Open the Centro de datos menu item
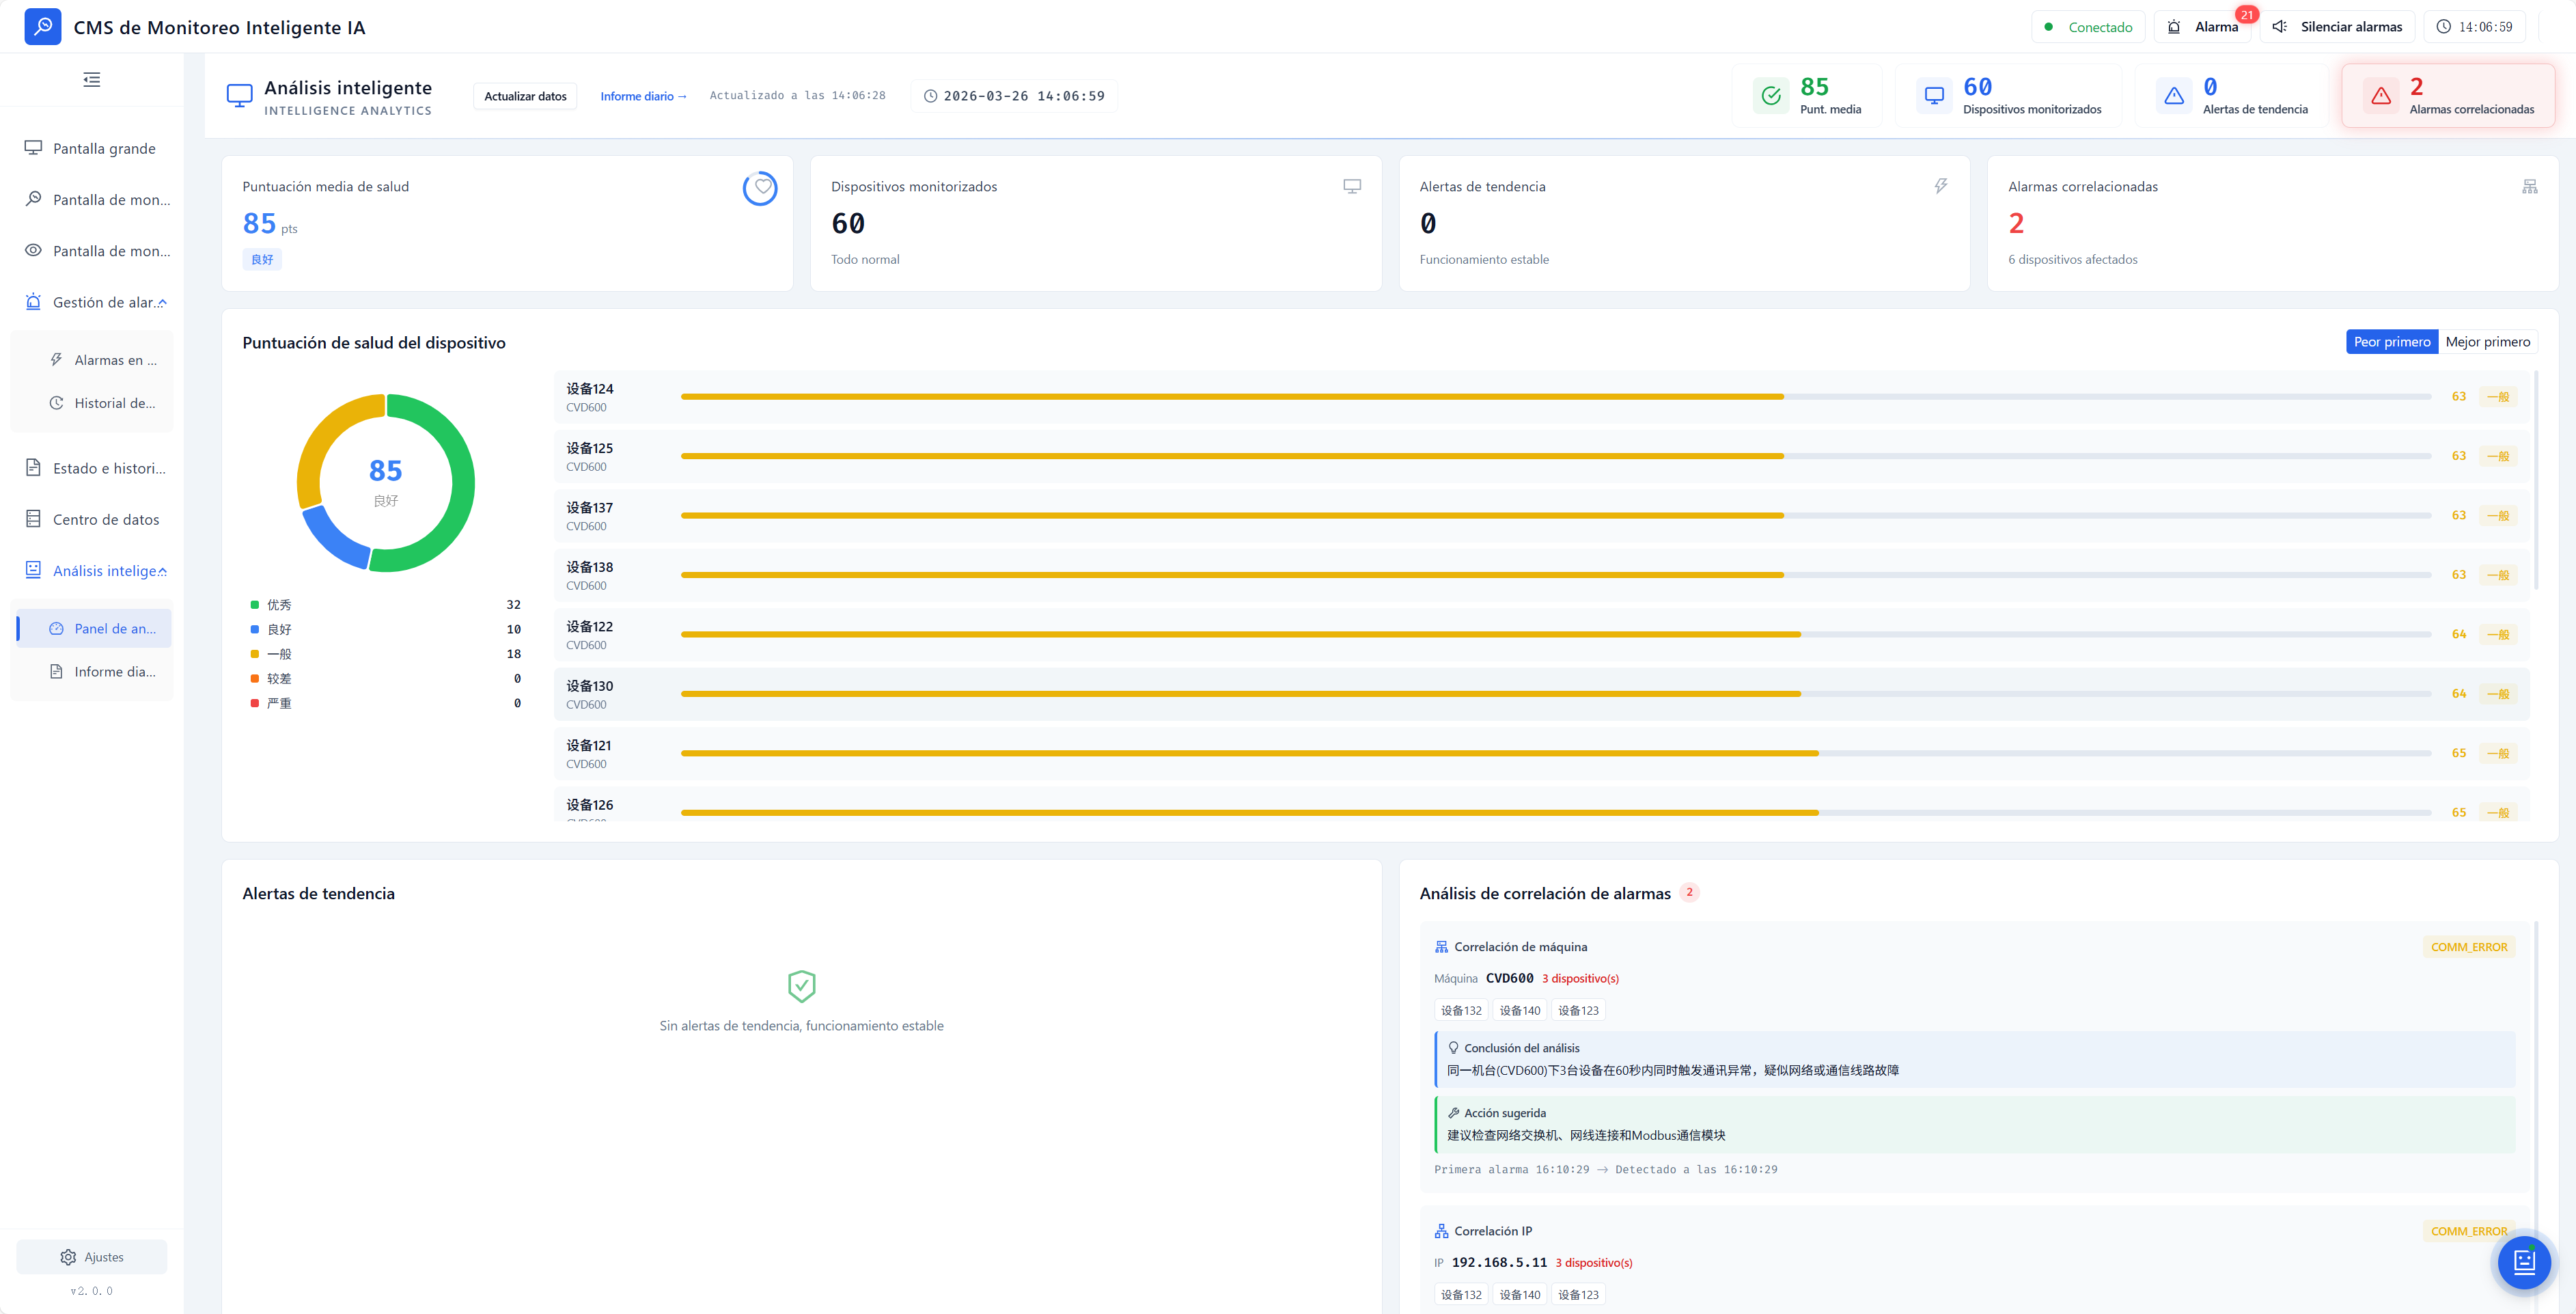The width and height of the screenshot is (2576, 1314). (x=106, y=519)
